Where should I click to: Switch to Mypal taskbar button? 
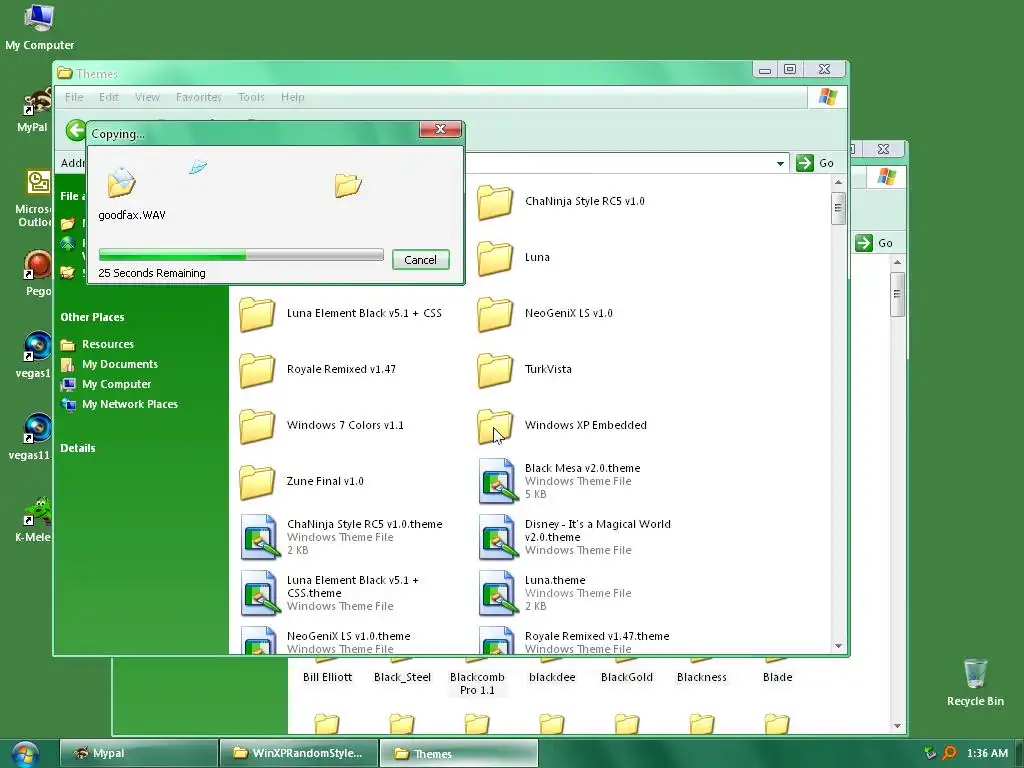138,753
